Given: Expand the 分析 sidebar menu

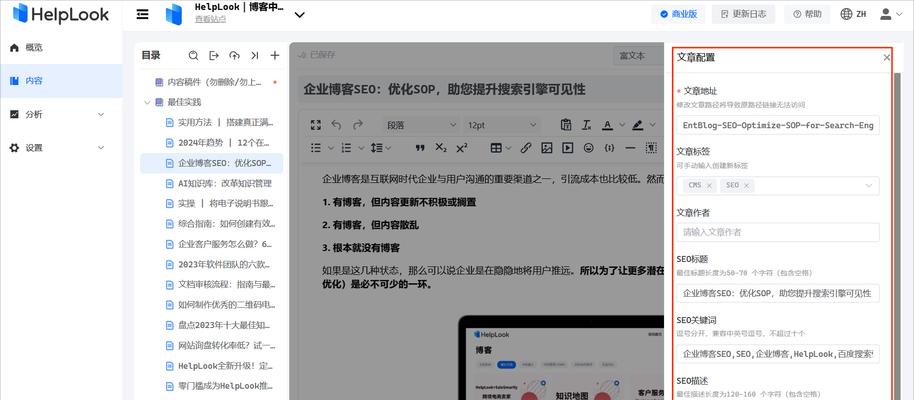Looking at the screenshot, I should [x=100, y=114].
